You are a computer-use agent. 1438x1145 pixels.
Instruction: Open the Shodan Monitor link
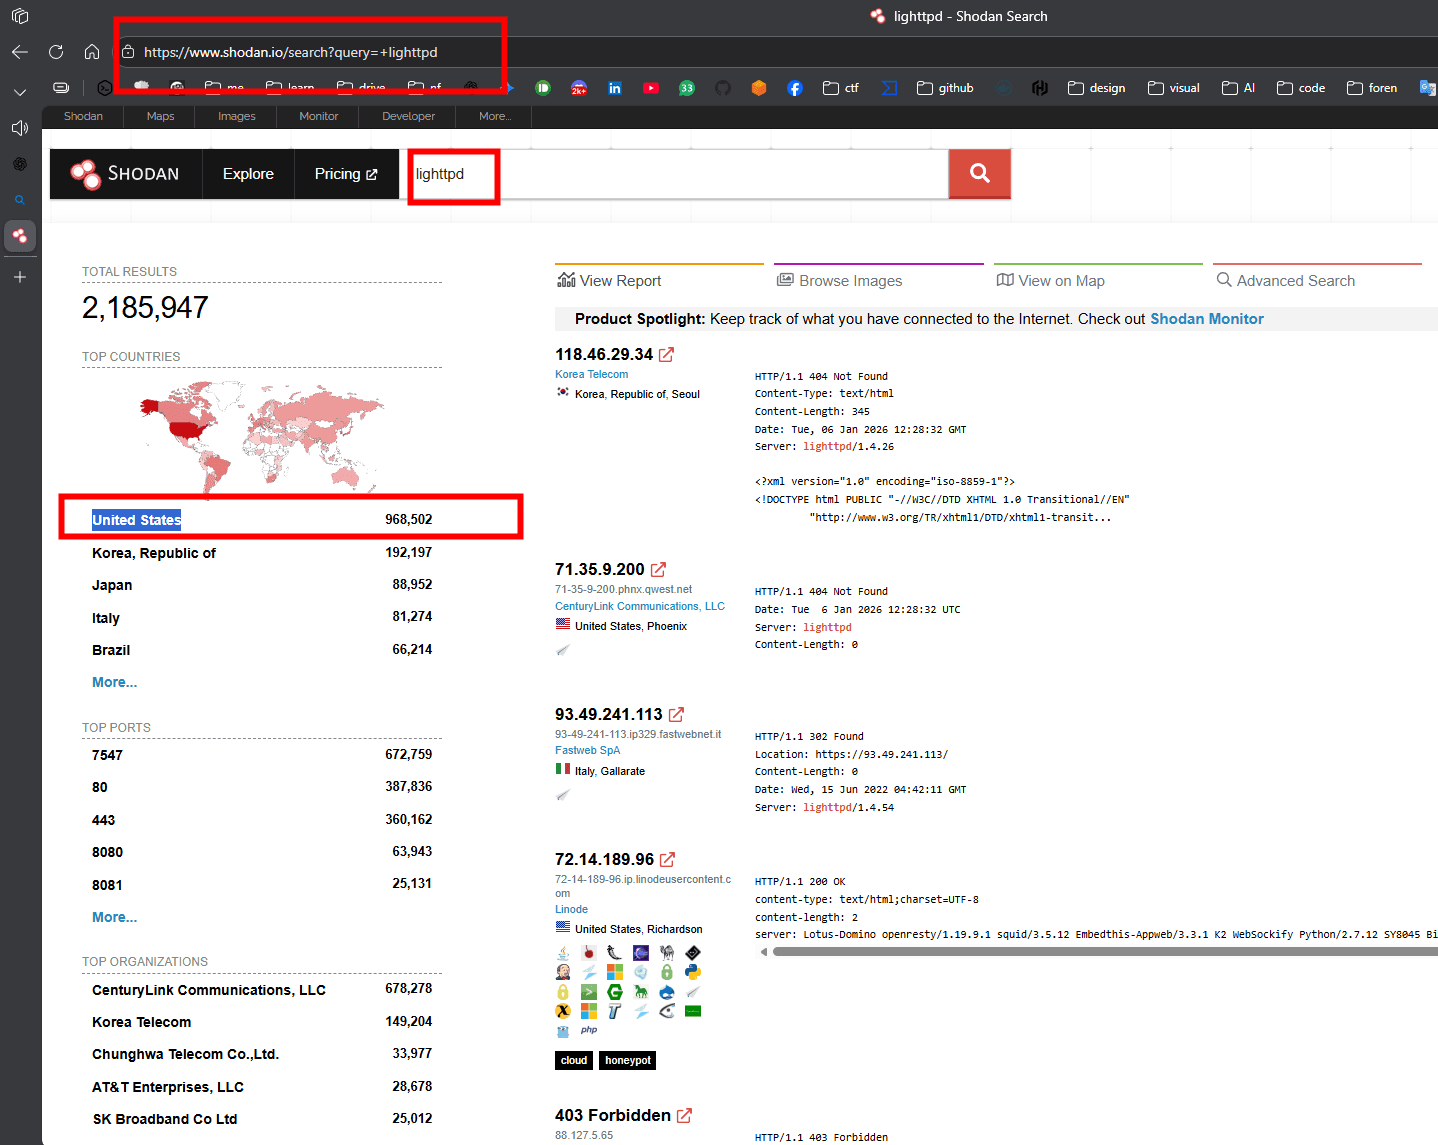click(1206, 319)
